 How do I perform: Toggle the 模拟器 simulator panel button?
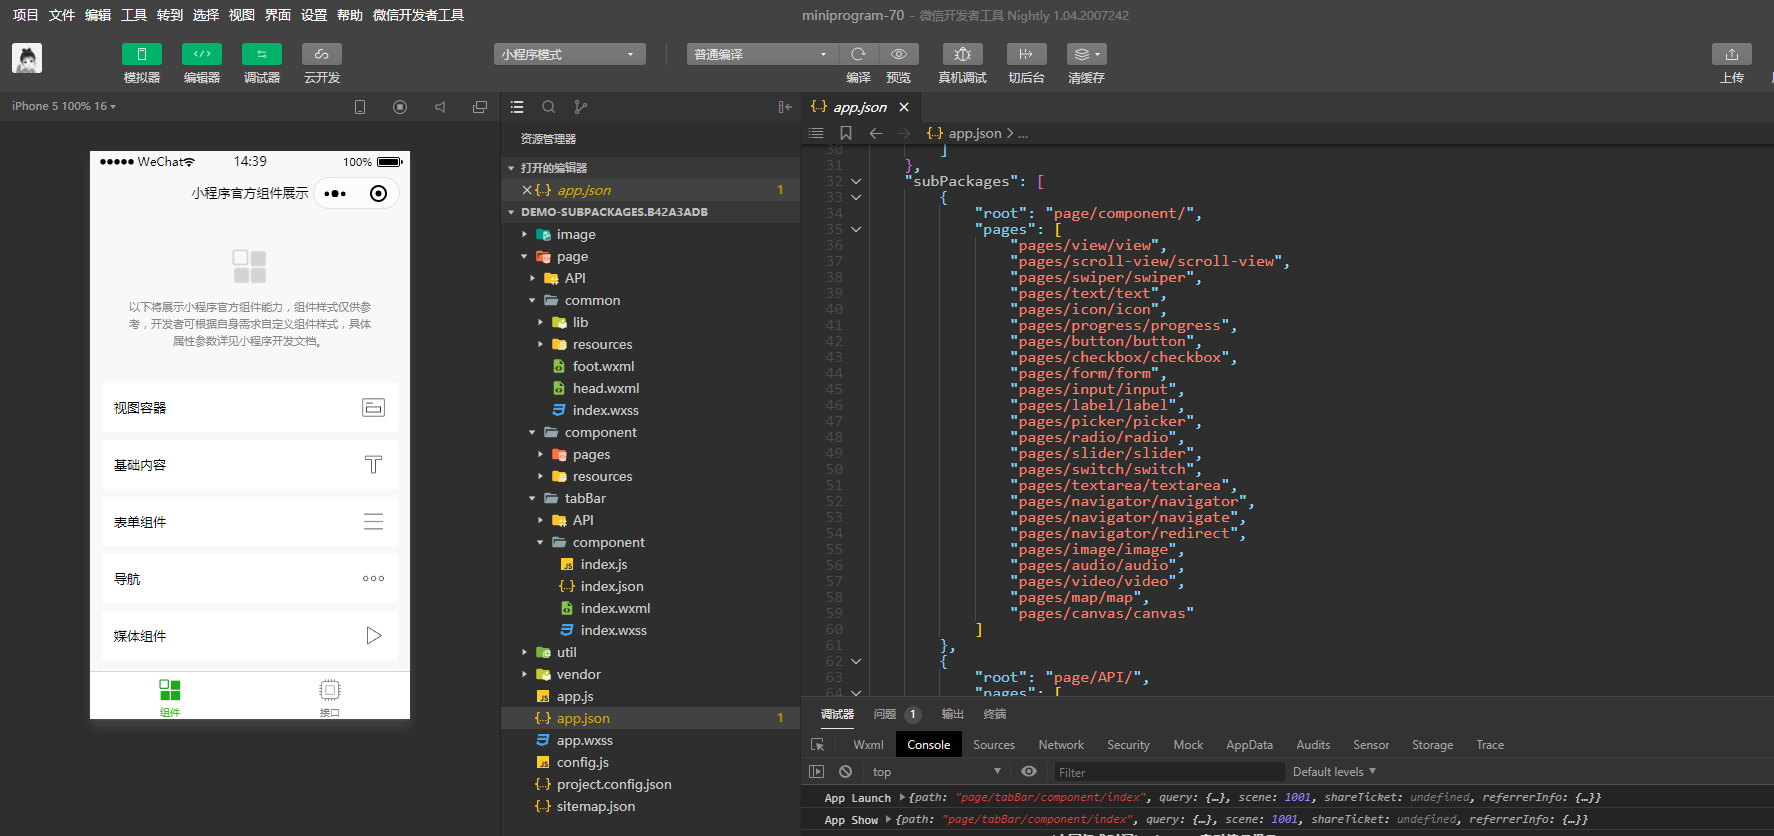[141, 54]
